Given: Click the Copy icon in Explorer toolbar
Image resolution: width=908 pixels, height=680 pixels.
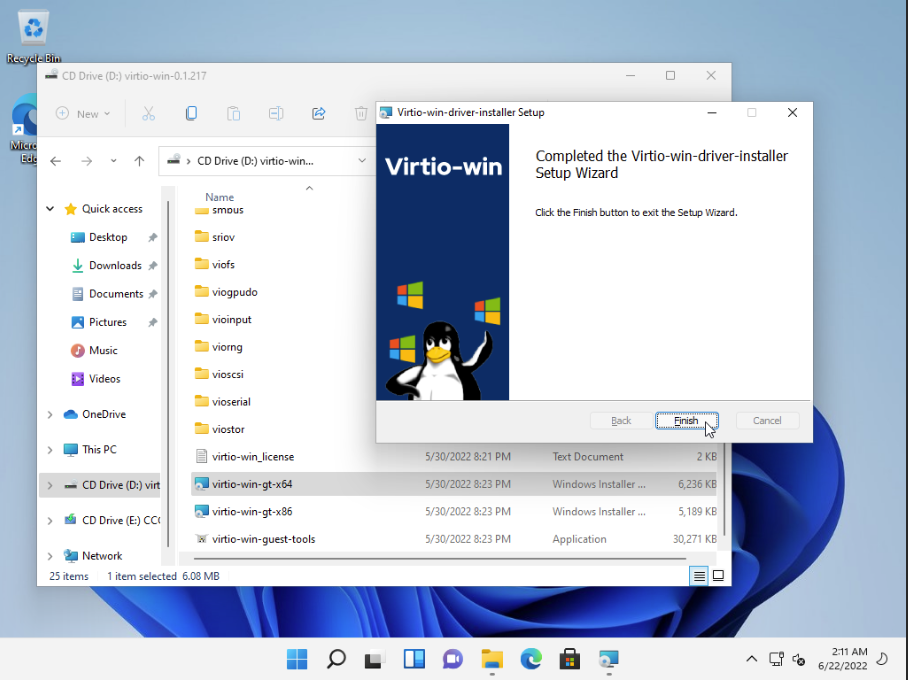Looking at the screenshot, I should tap(191, 114).
